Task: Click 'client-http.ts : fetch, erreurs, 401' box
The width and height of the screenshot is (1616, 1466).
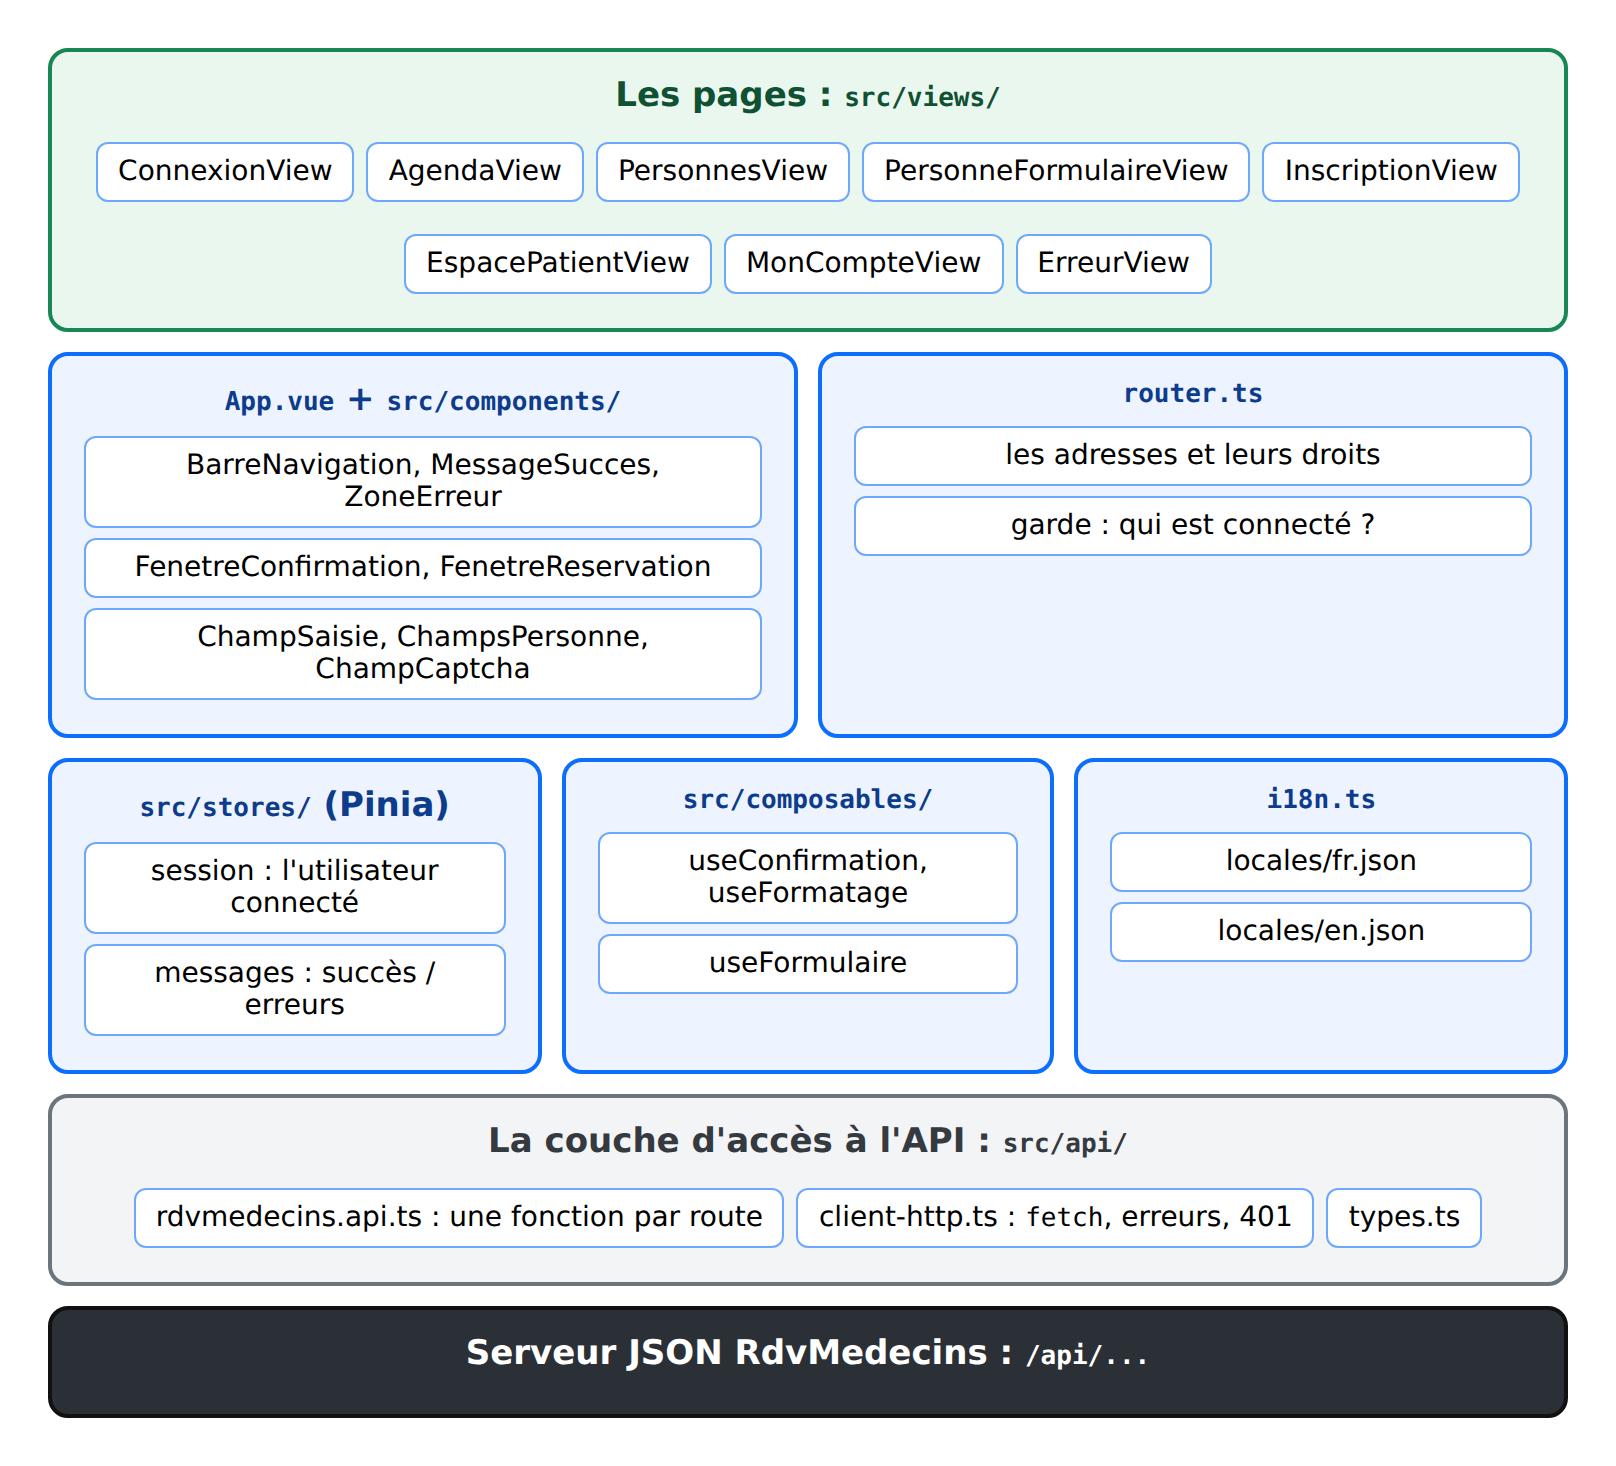Action: 1055,1218
